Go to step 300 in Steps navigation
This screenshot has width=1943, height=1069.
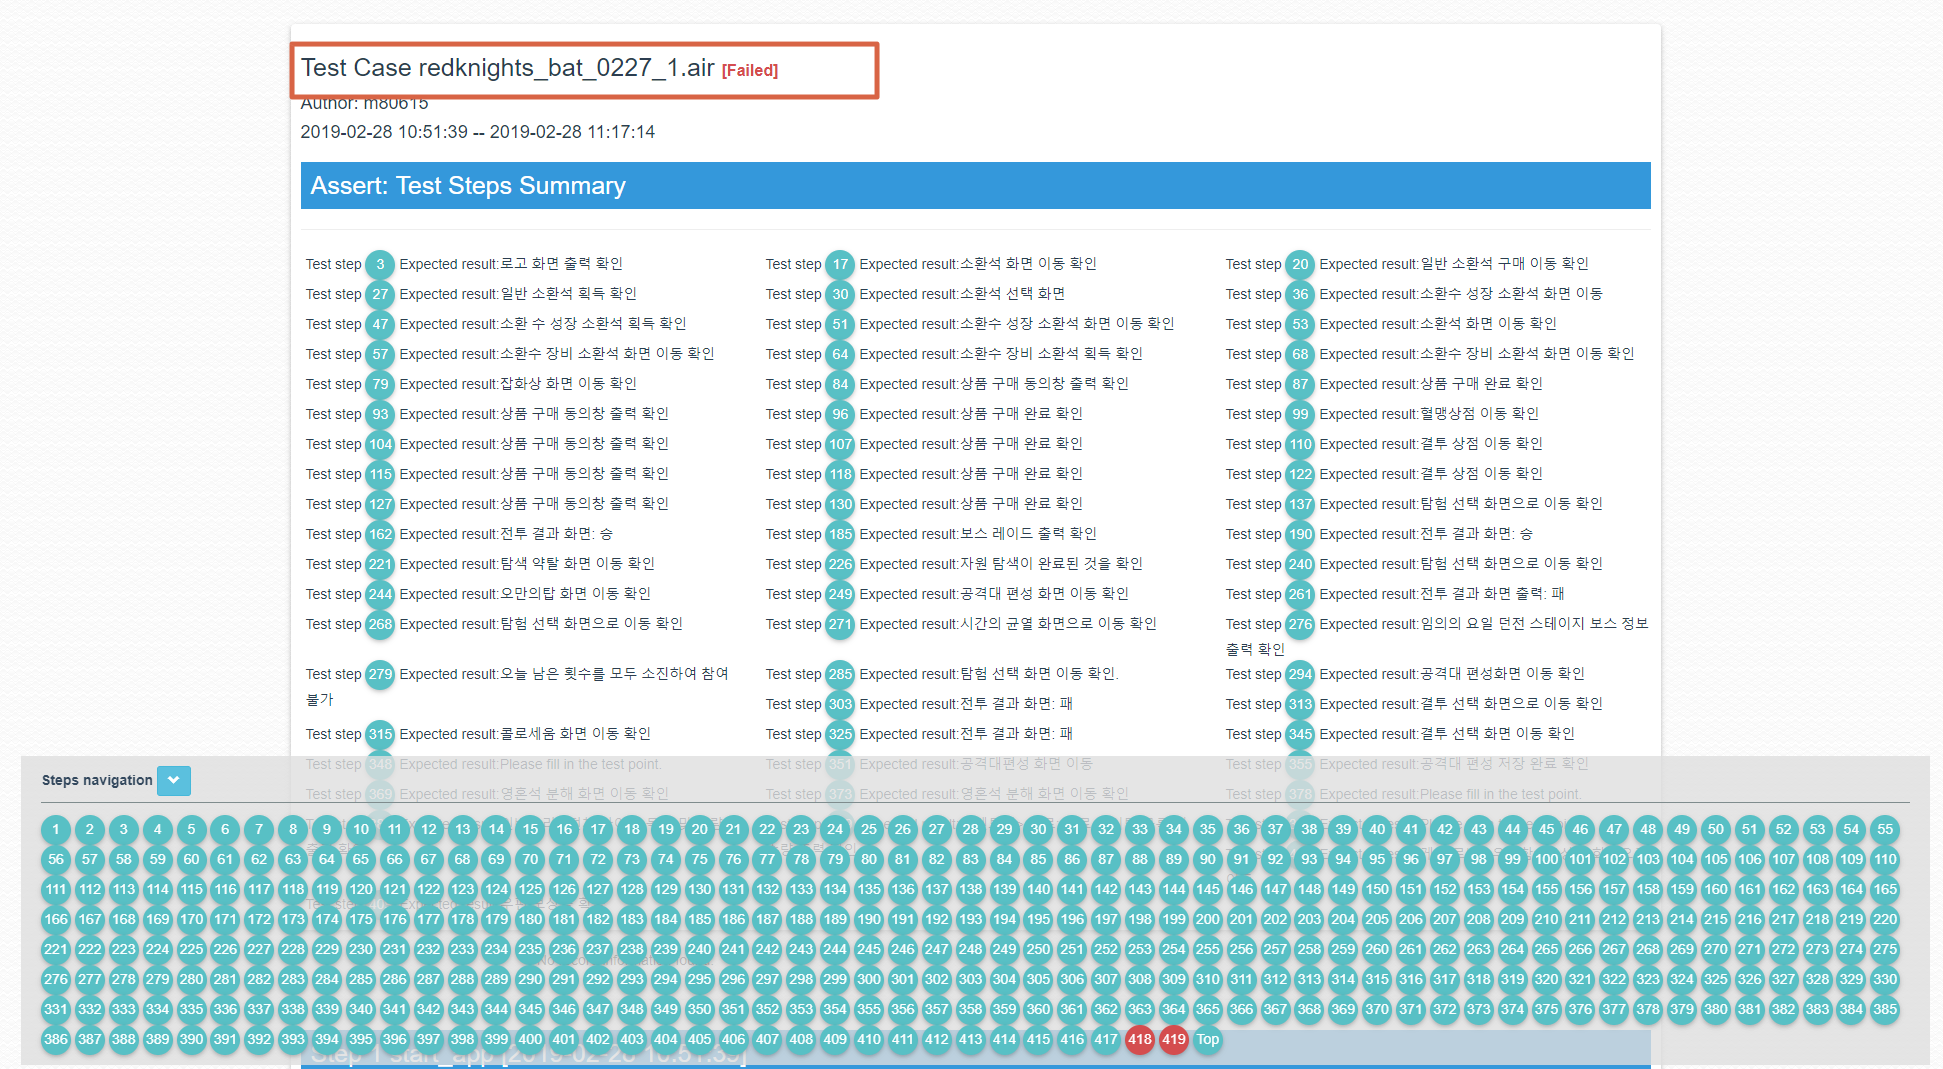coord(869,979)
